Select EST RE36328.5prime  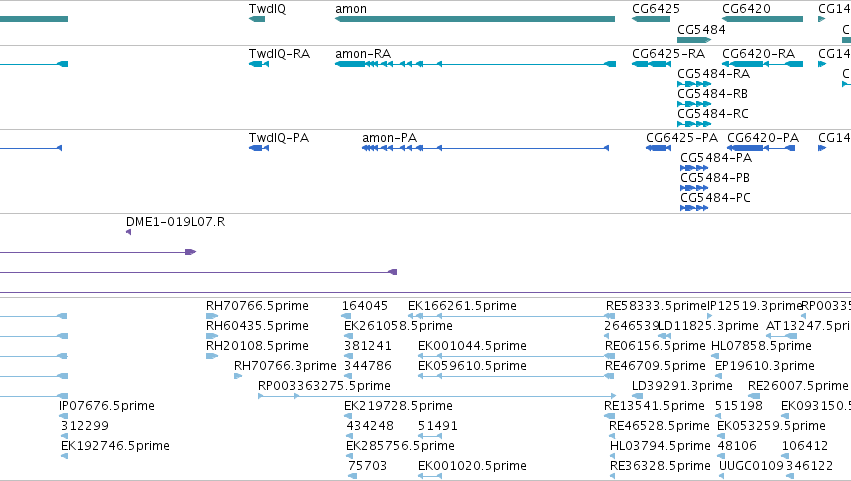tap(660, 466)
